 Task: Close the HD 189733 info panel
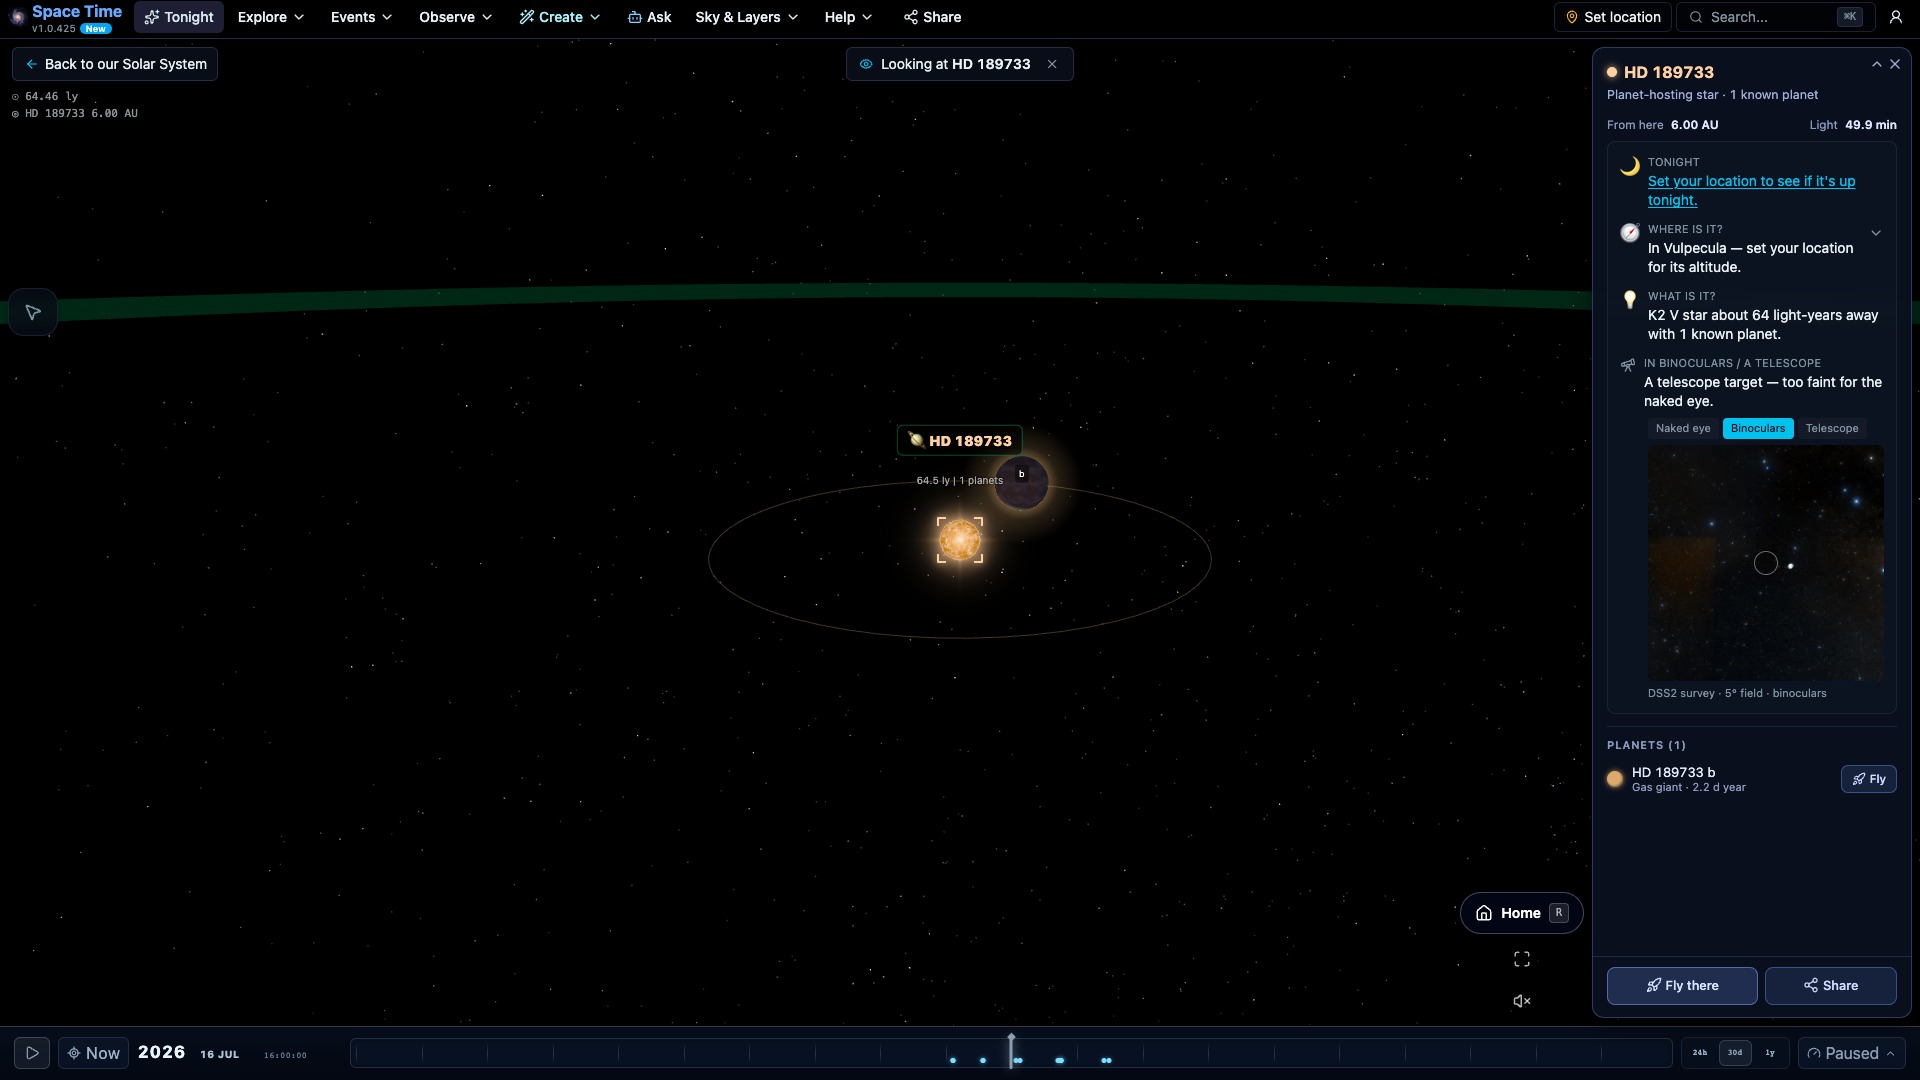point(1895,64)
